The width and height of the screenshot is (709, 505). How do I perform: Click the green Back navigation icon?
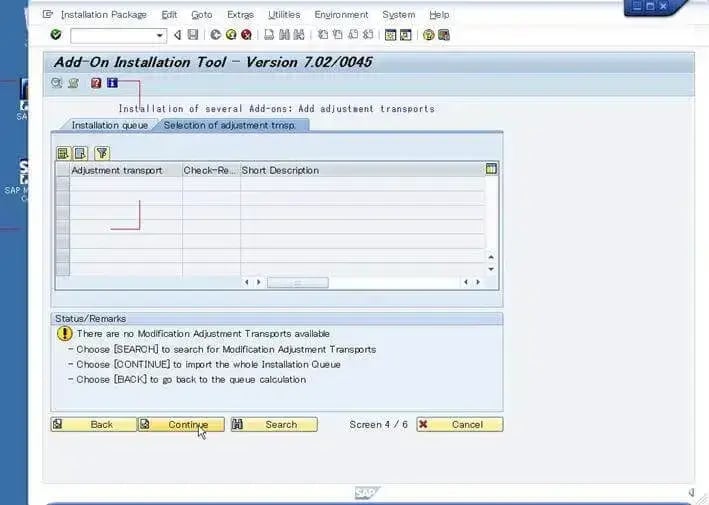pos(216,35)
